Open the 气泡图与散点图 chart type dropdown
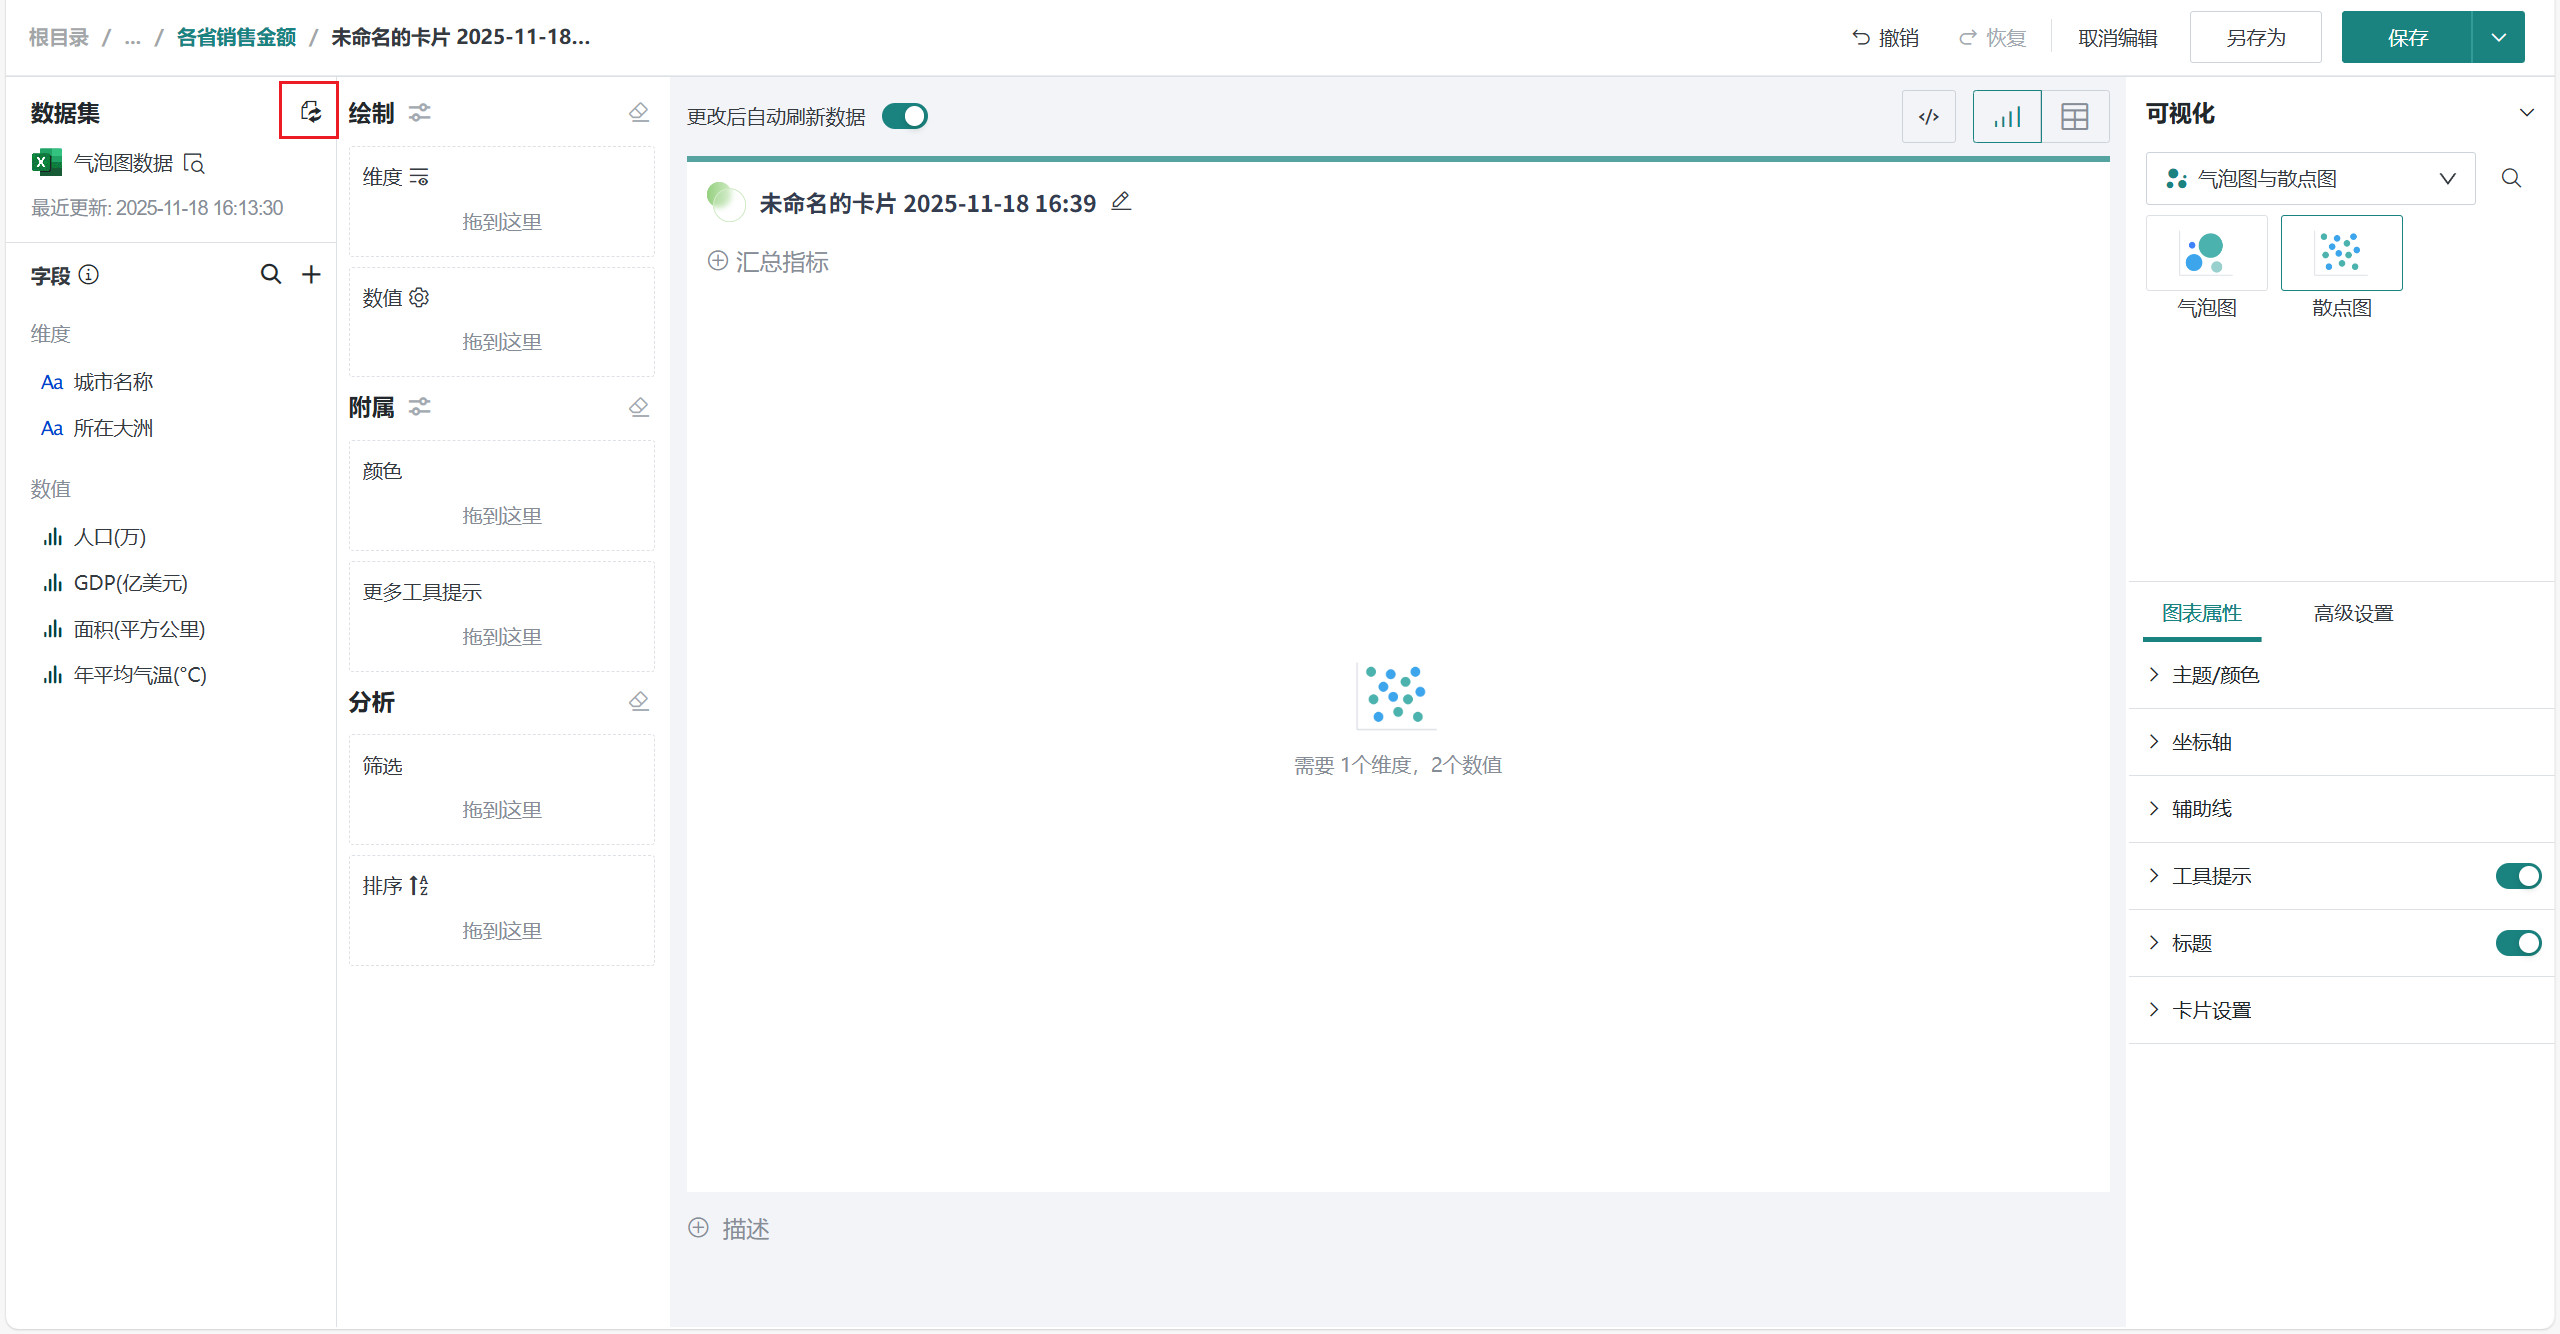The image size is (2560, 1334). click(x=2310, y=178)
